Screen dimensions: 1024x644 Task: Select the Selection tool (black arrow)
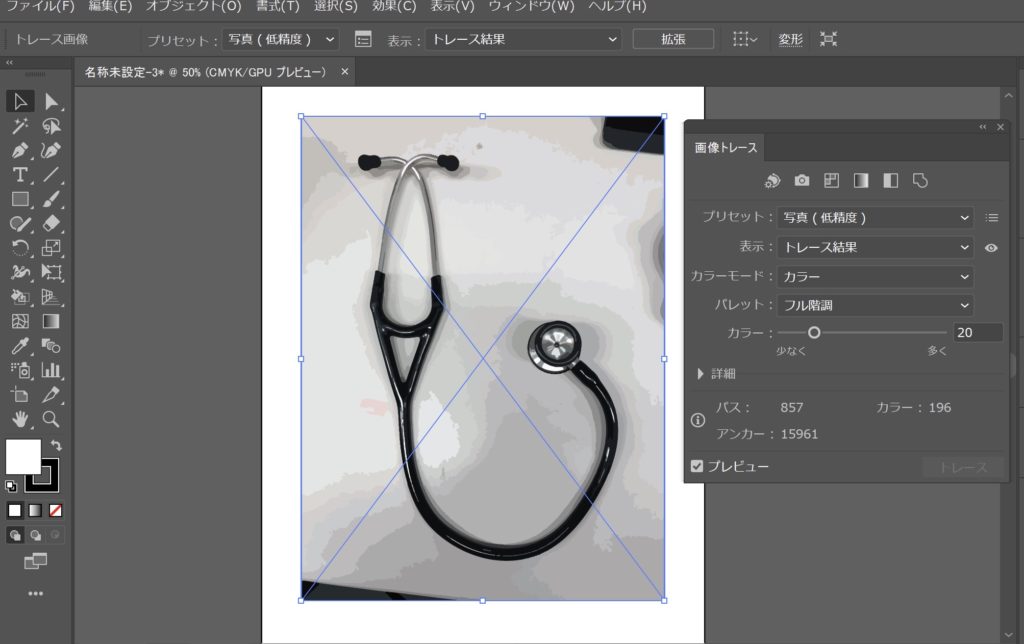tap(20, 101)
